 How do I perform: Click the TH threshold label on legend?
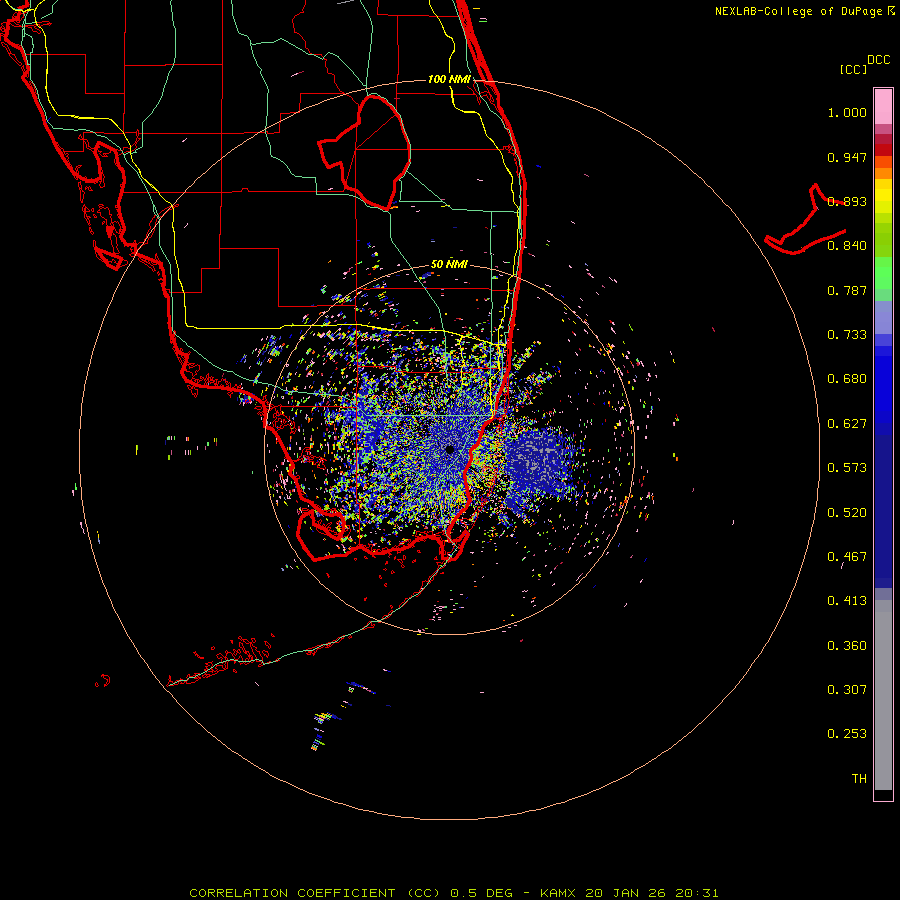859,779
